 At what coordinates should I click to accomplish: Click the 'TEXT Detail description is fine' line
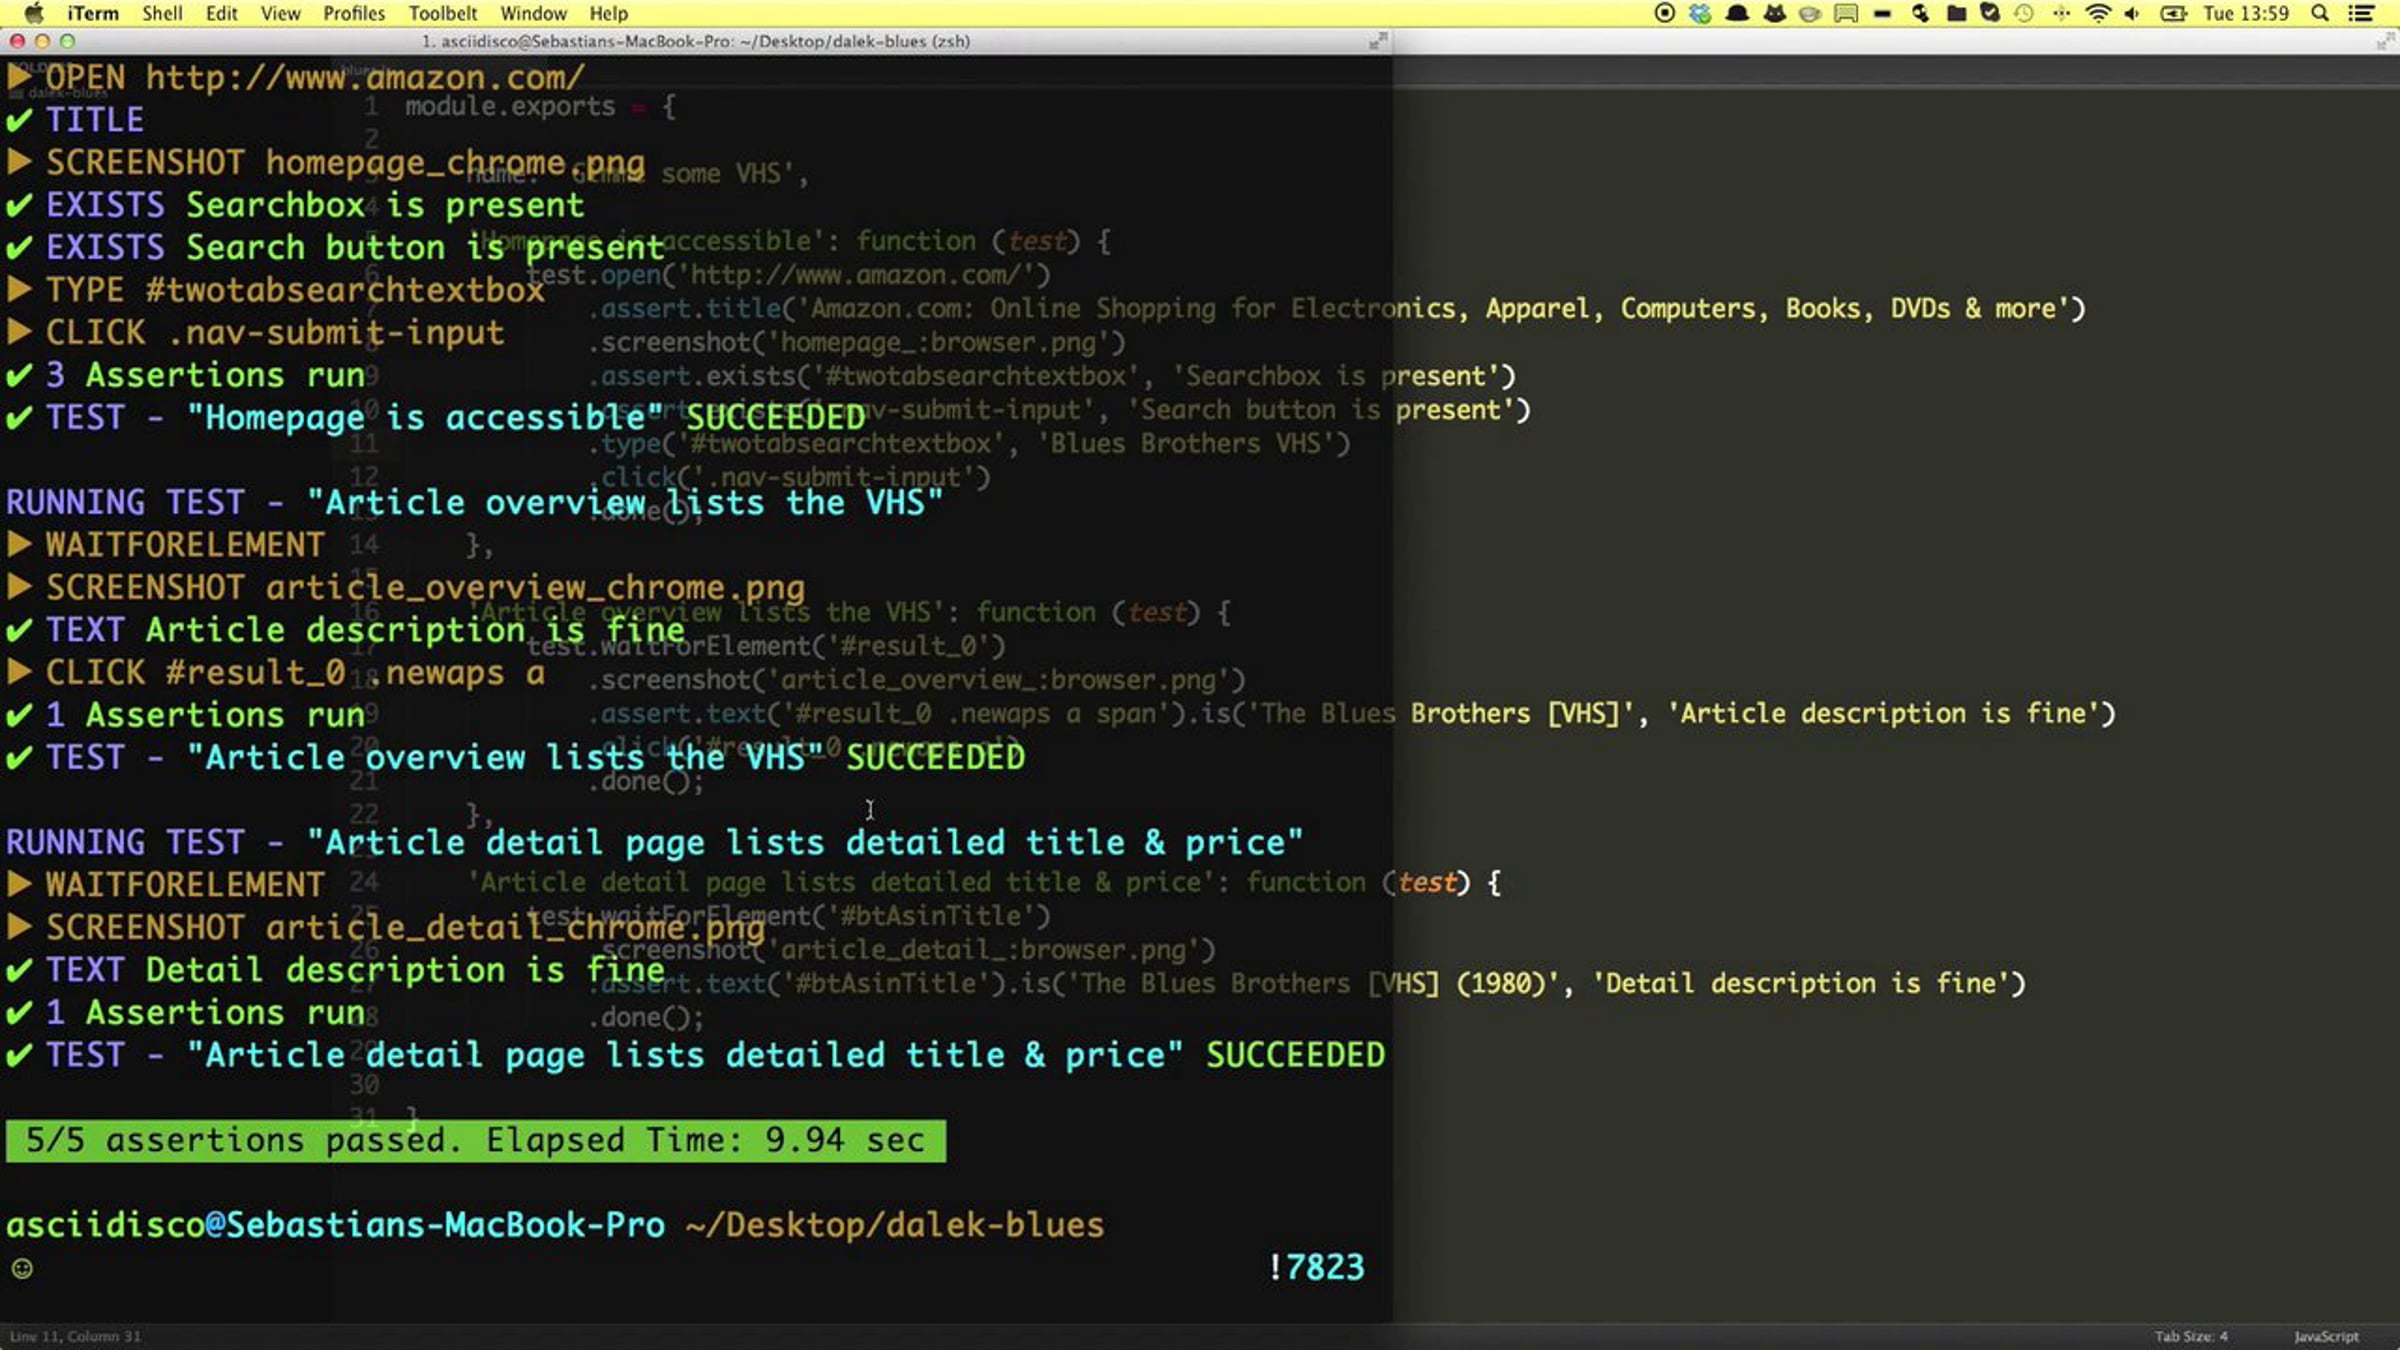click(x=336, y=970)
